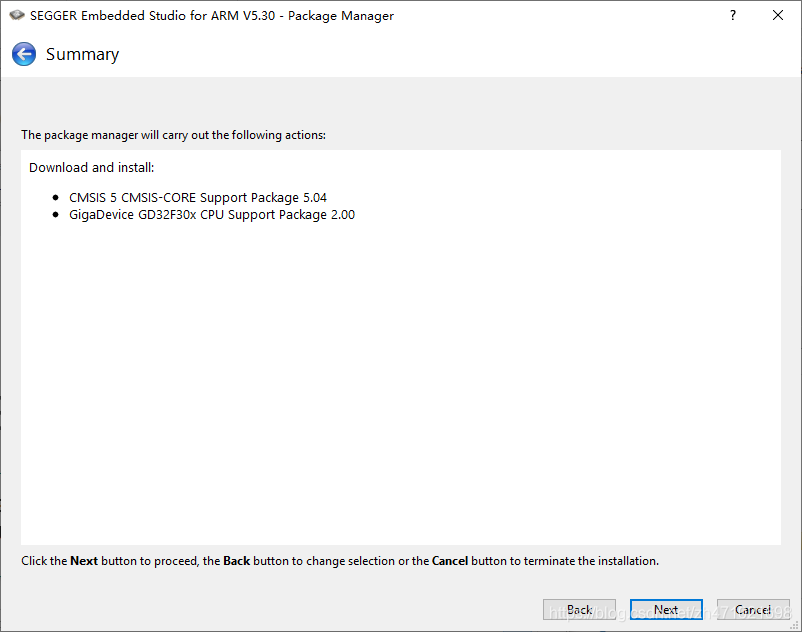Image resolution: width=802 pixels, height=632 pixels.
Task: Go back using the blue arrow icon
Action: pyautogui.click(x=24, y=54)
